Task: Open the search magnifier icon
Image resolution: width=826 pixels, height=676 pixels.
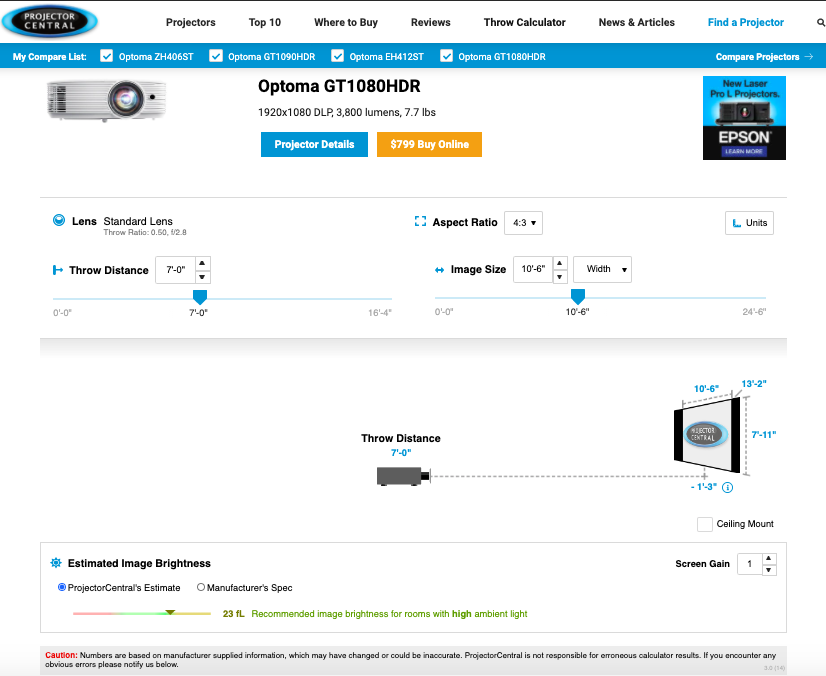Action: 820,23
